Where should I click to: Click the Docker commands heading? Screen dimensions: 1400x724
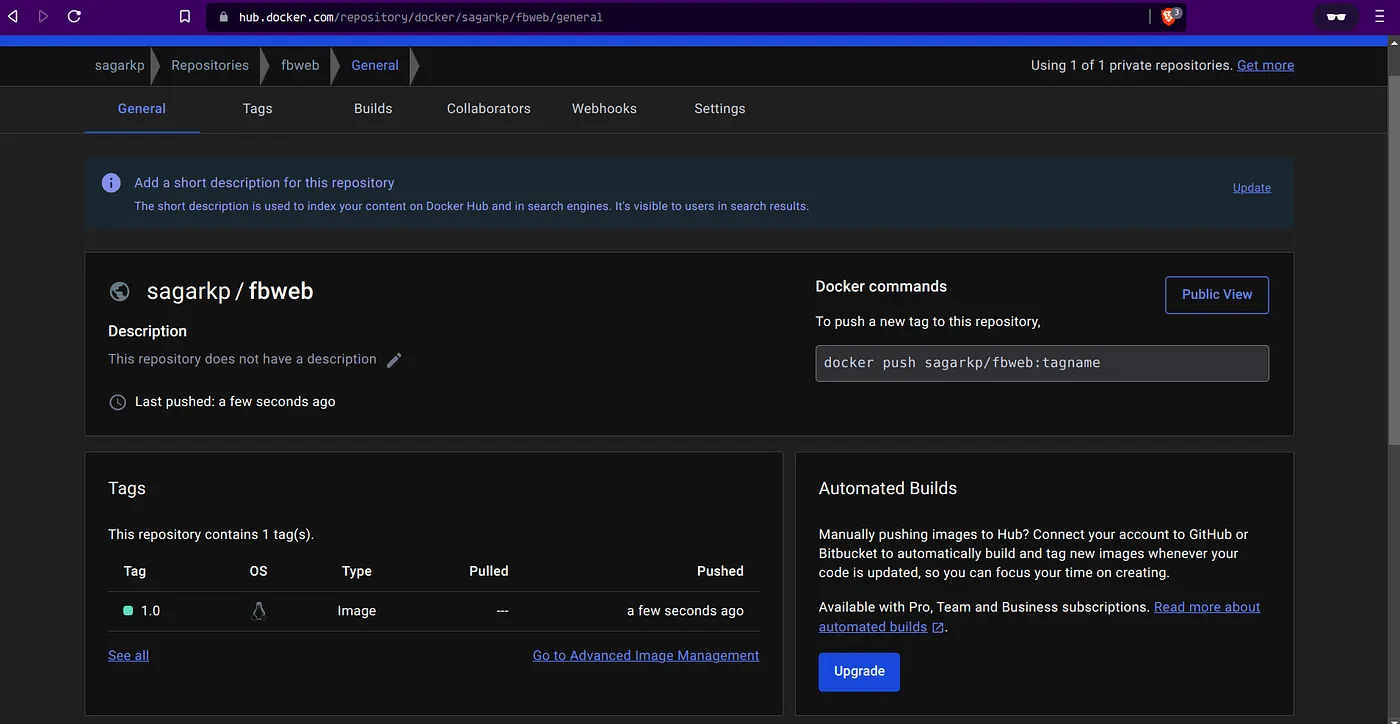point(881,287)
